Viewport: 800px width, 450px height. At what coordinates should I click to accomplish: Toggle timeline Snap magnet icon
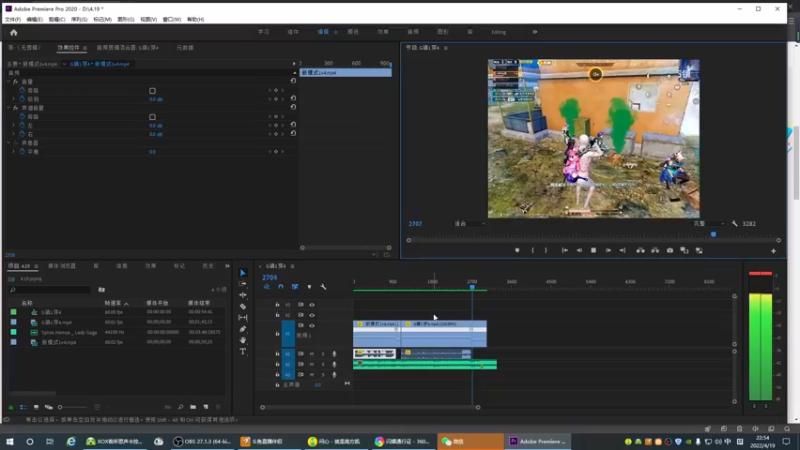click(x=281, y=287)
